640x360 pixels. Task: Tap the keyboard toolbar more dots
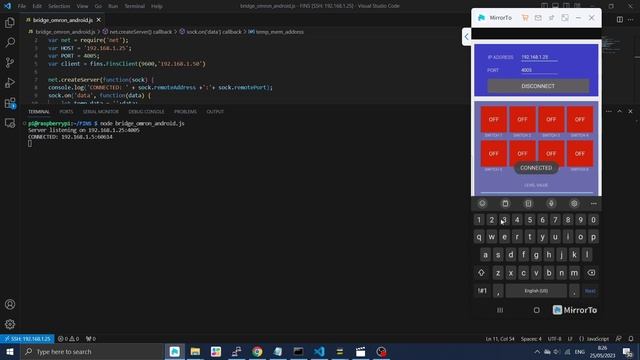click(593, 203)
